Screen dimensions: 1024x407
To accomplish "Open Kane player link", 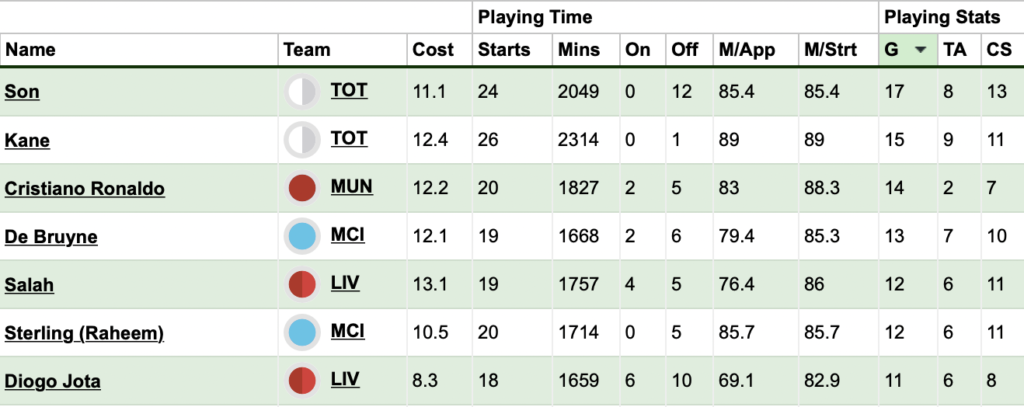I will pyautogui.click(x=27, y=140).
